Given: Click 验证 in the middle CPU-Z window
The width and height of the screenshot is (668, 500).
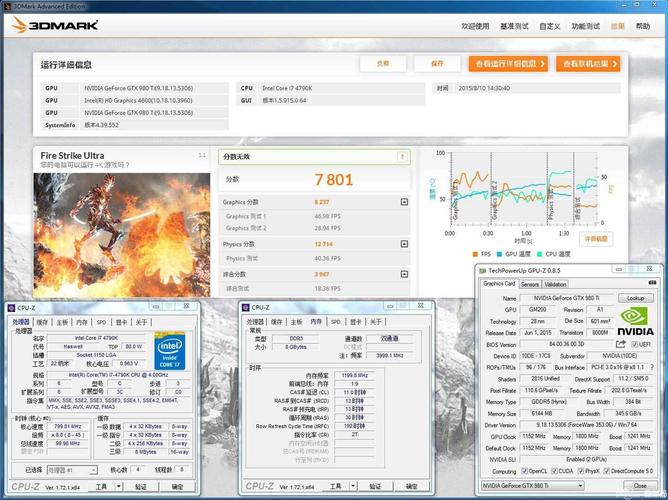Looking at the screenshot, I should [x=375, y=486].
